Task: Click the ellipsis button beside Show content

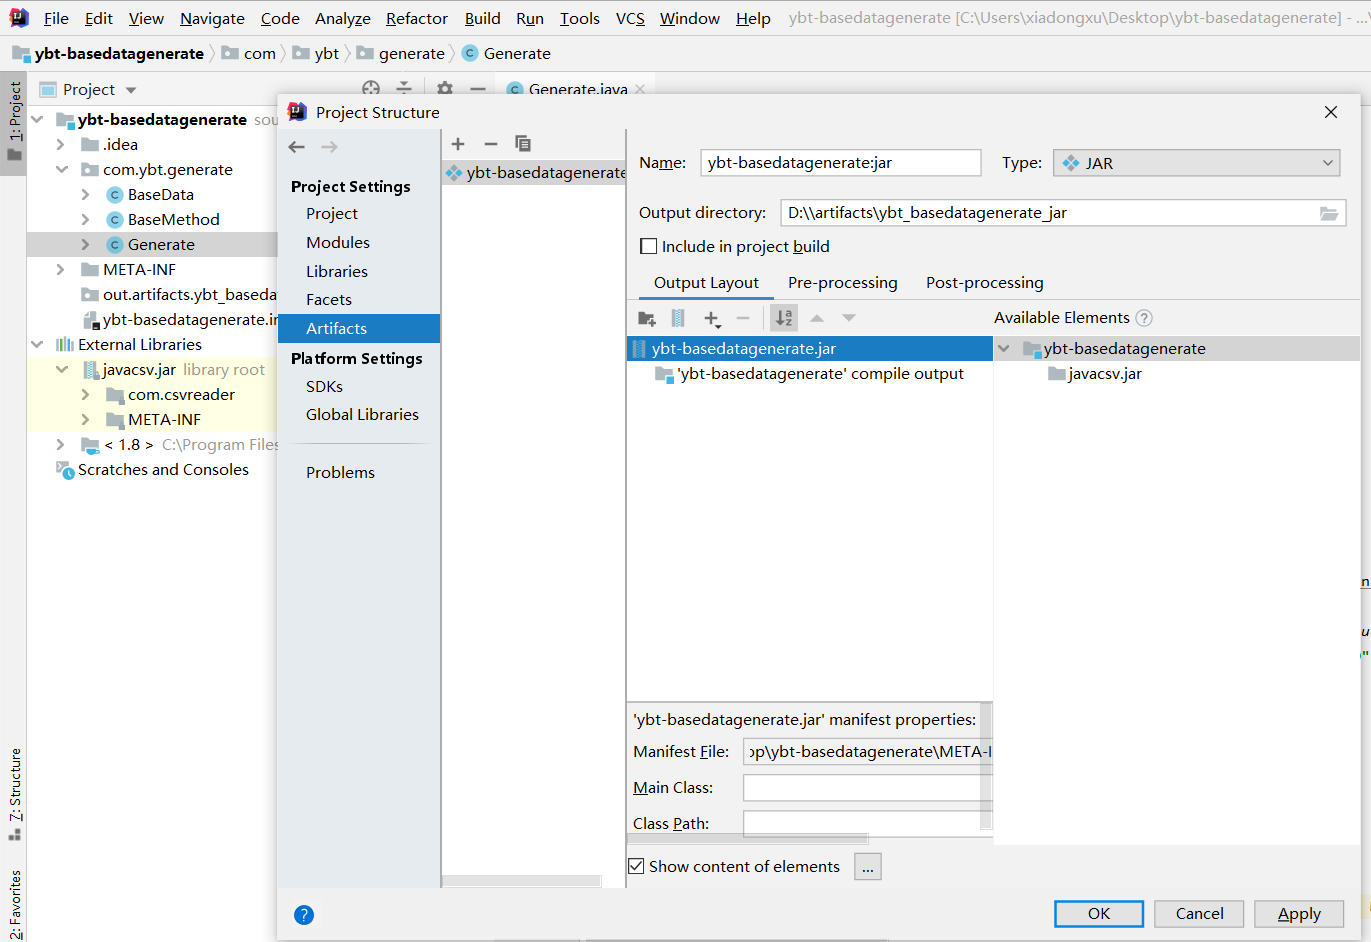Action: click(868, 867)
